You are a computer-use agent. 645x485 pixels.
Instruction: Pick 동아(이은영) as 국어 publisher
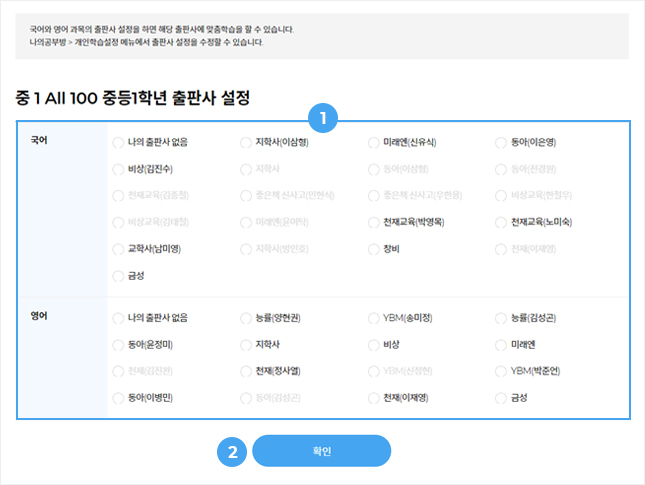[x=501, y=143]
